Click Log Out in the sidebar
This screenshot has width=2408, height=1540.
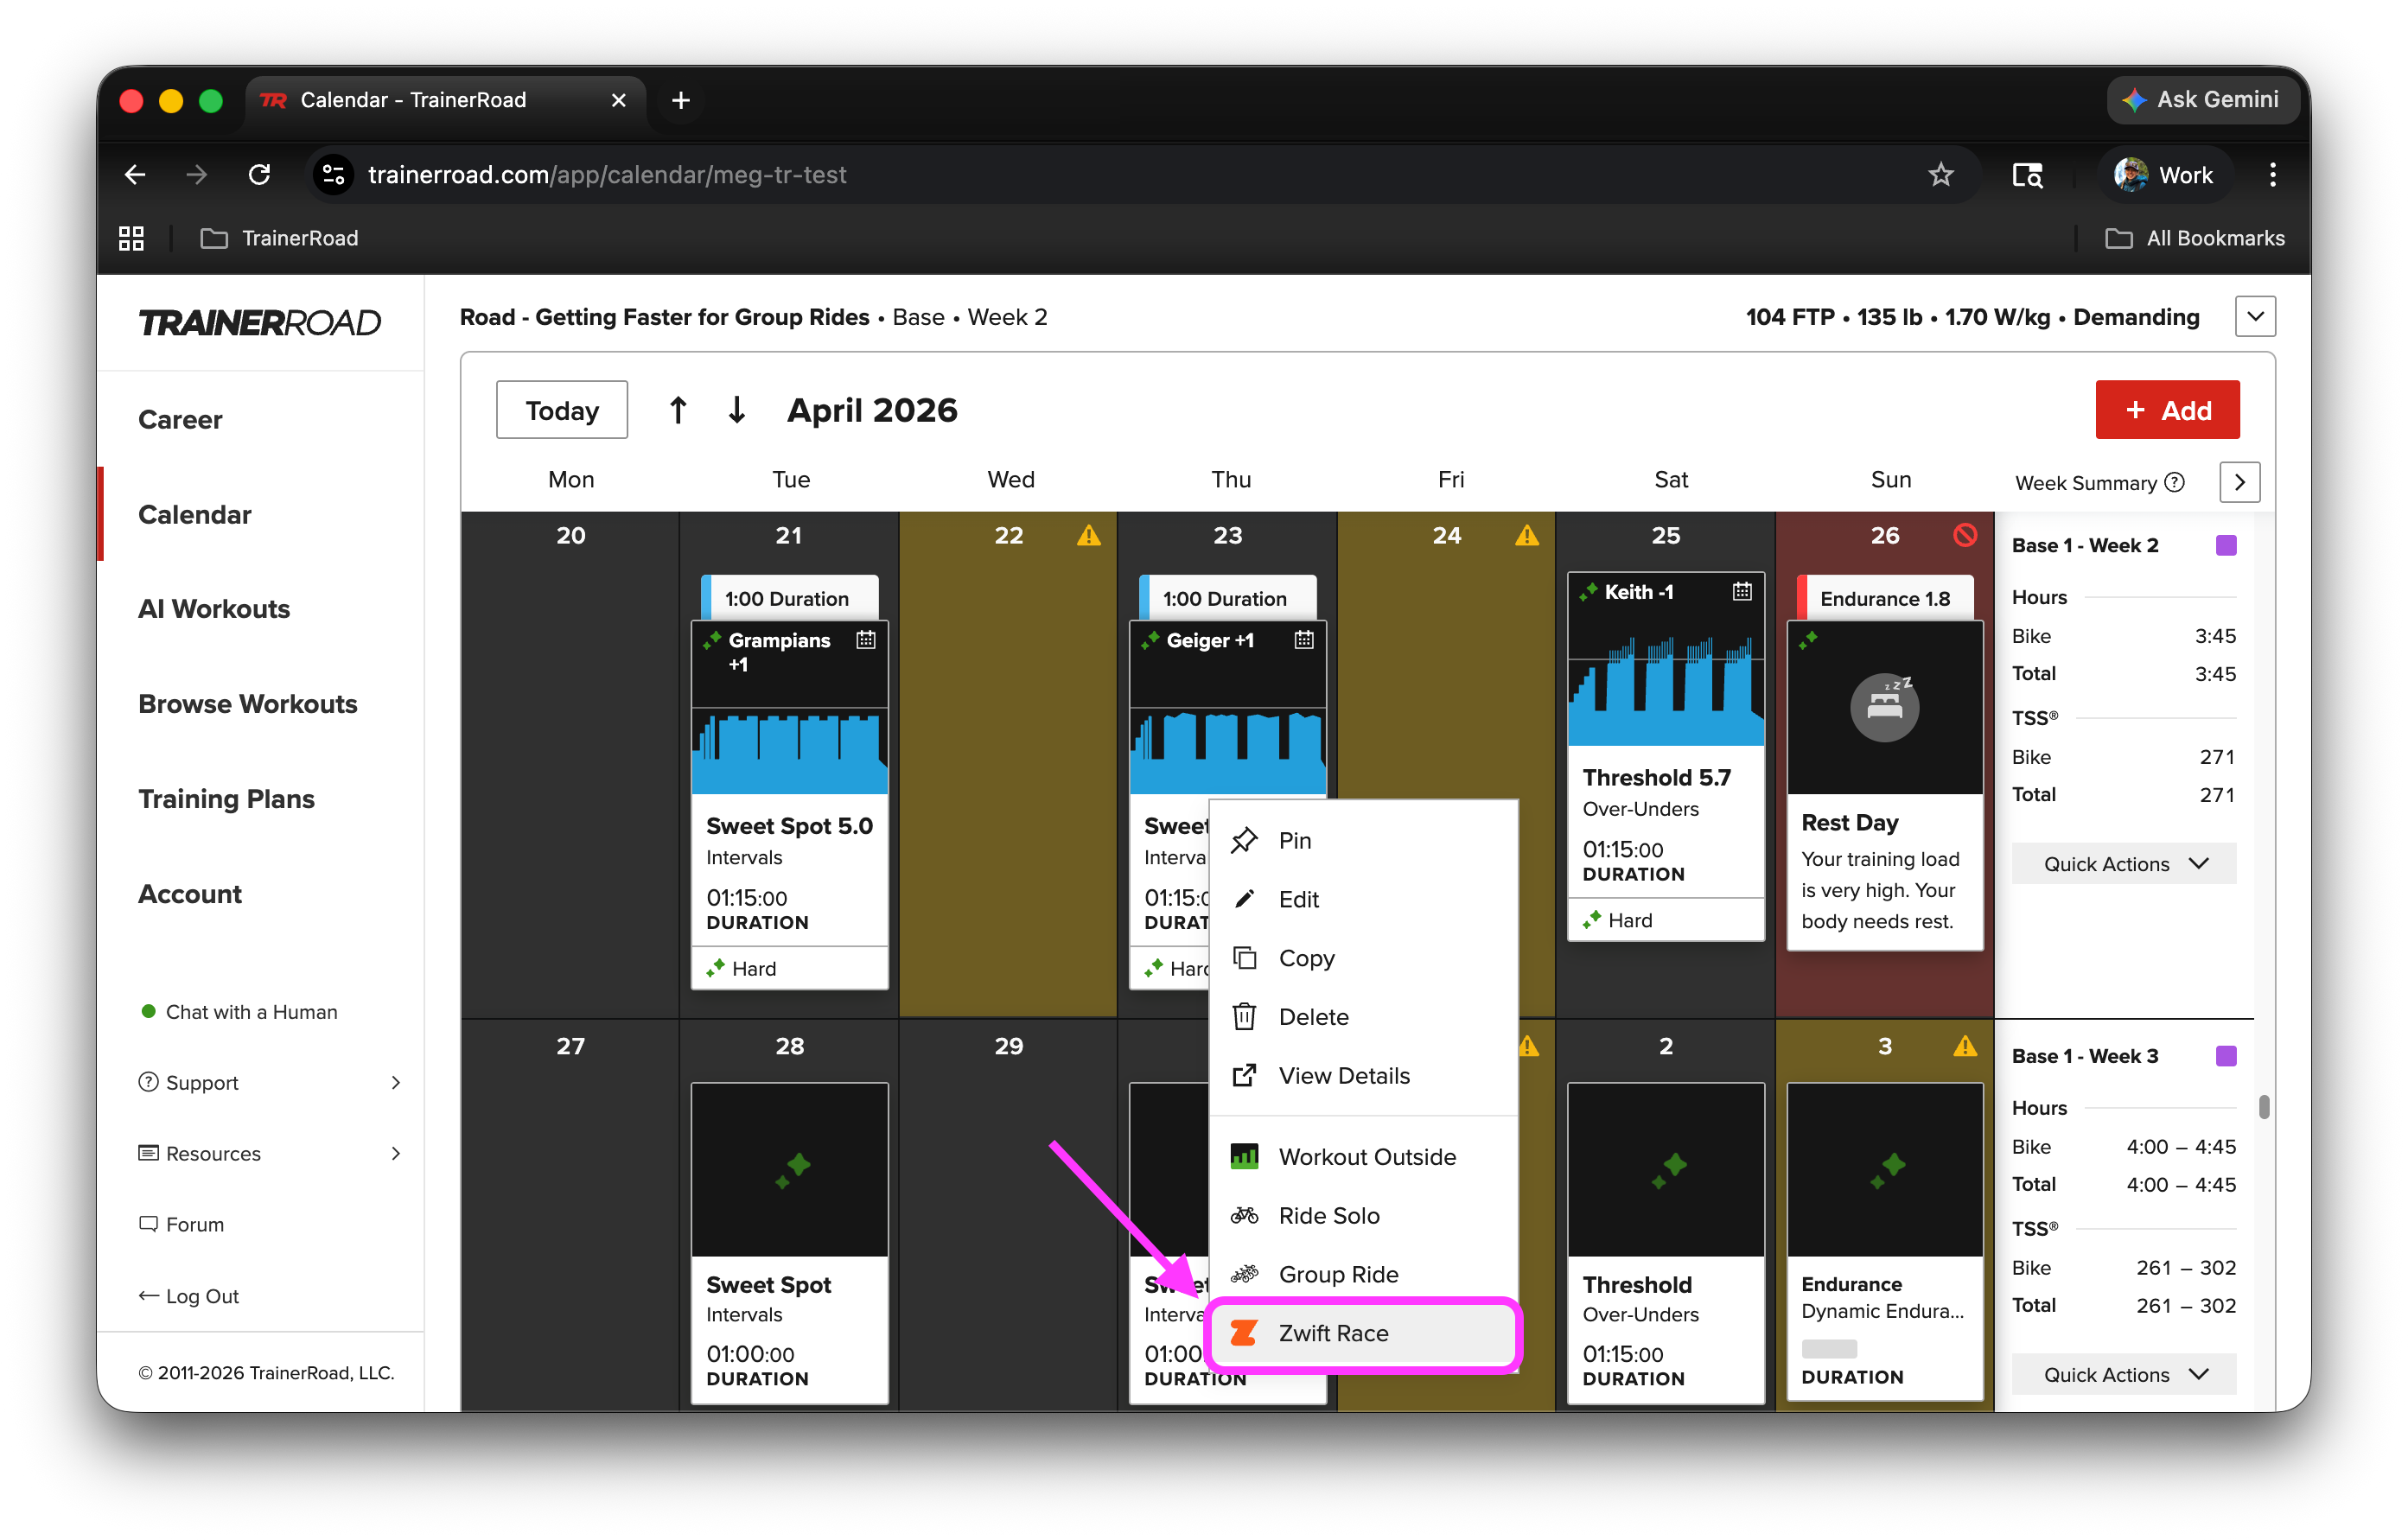(x=189, y=1297)
